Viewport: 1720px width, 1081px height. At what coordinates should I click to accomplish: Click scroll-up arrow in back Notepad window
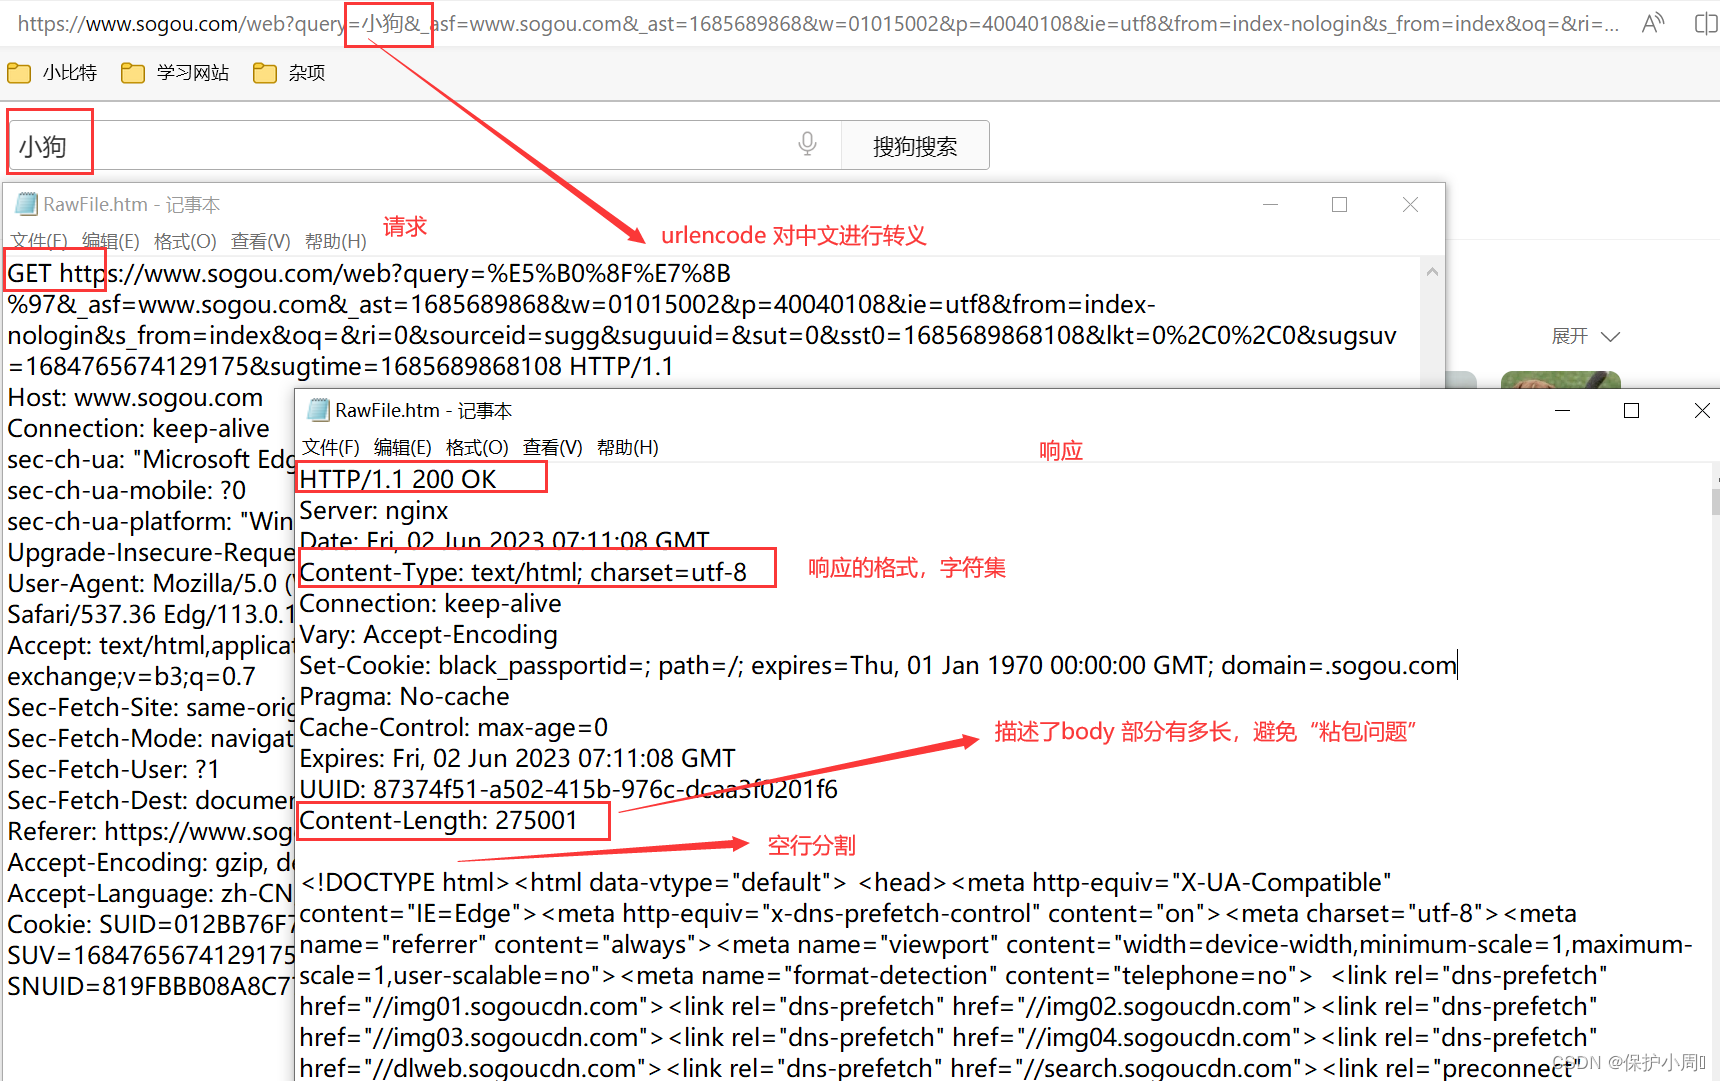[x=1432, y=272]
